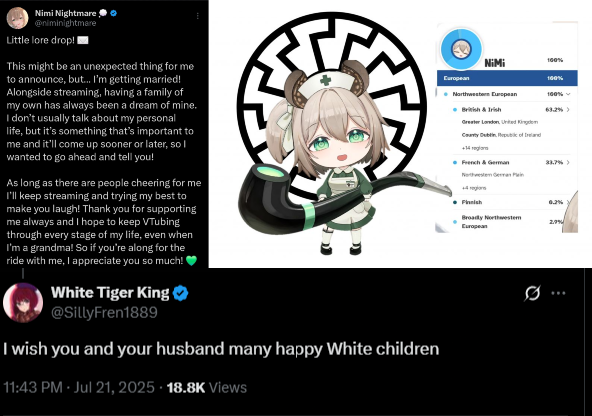Click the 11:43 PM Jul 21, 2025 timestamp
This screenshot has height=416, width=592.
point(79,388)
